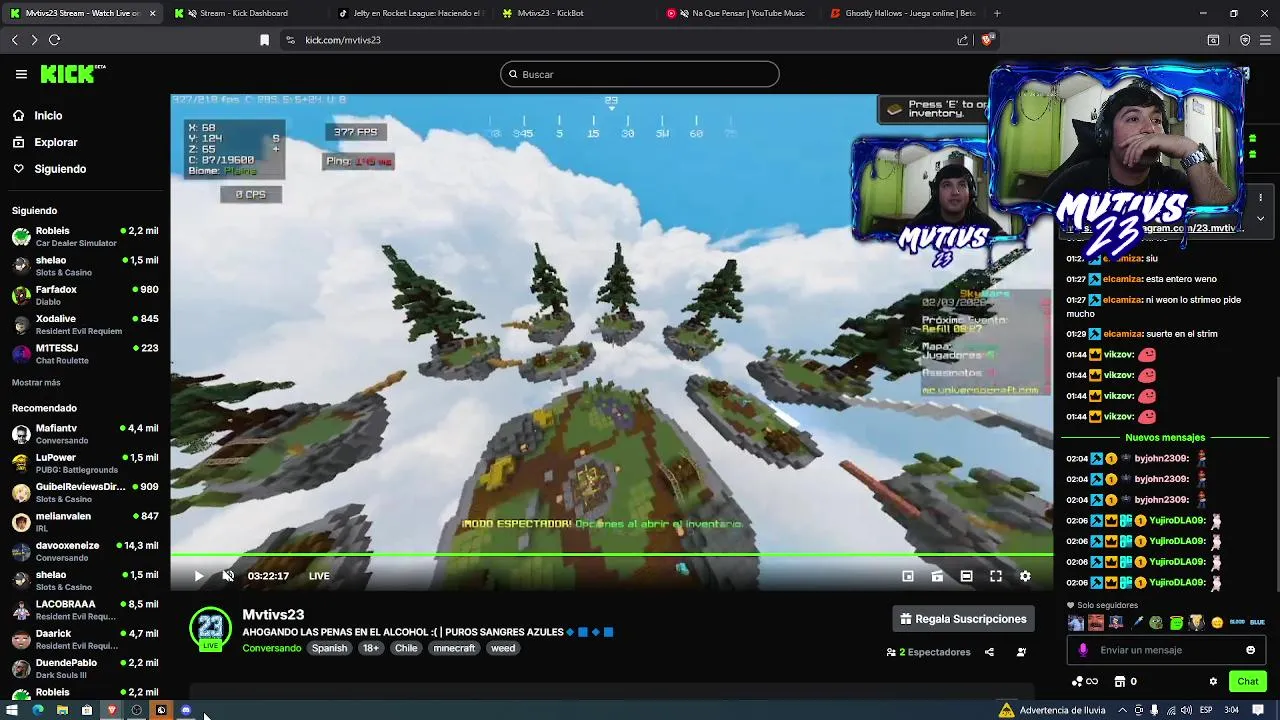1280x720 pixels.
Task: Open DuendePablo Dark Souls III channel
Action: tap(85, 668)
